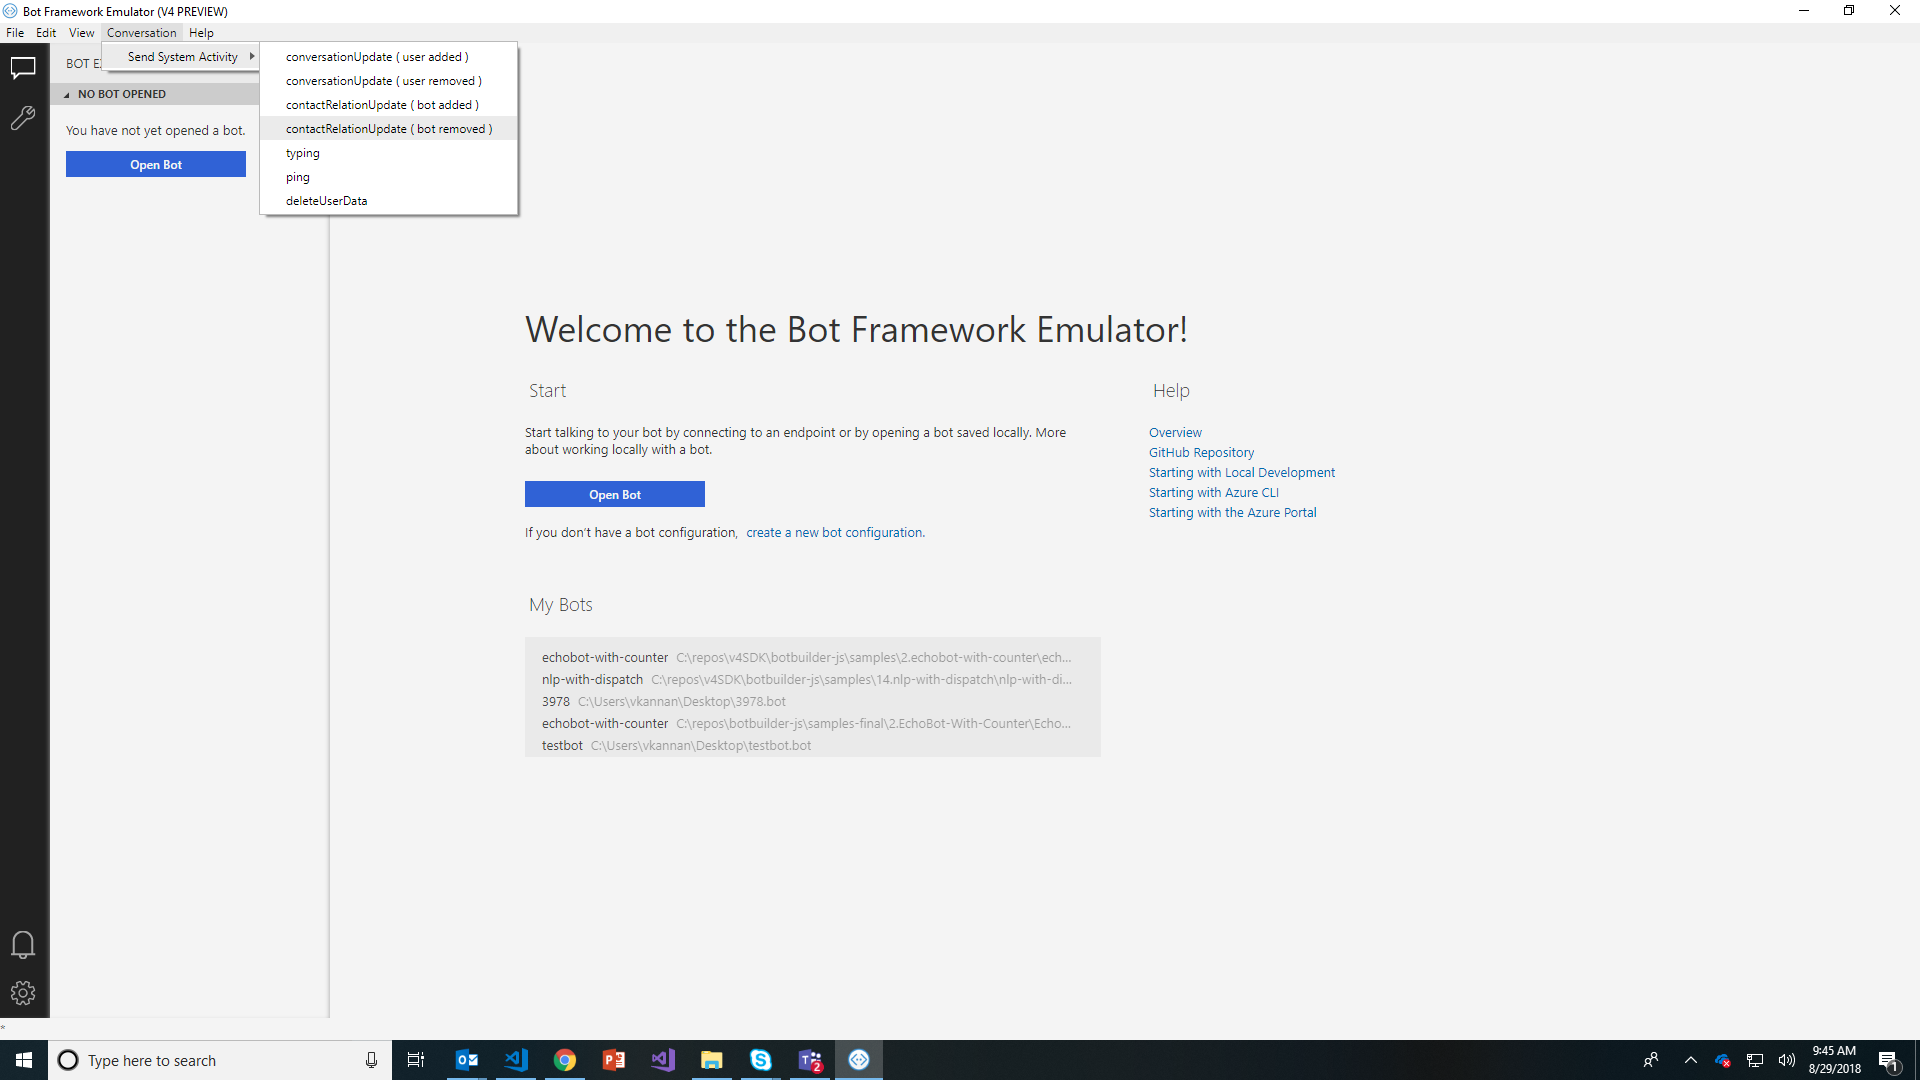Launch Skype from the taskbar

pos(761,1059)
